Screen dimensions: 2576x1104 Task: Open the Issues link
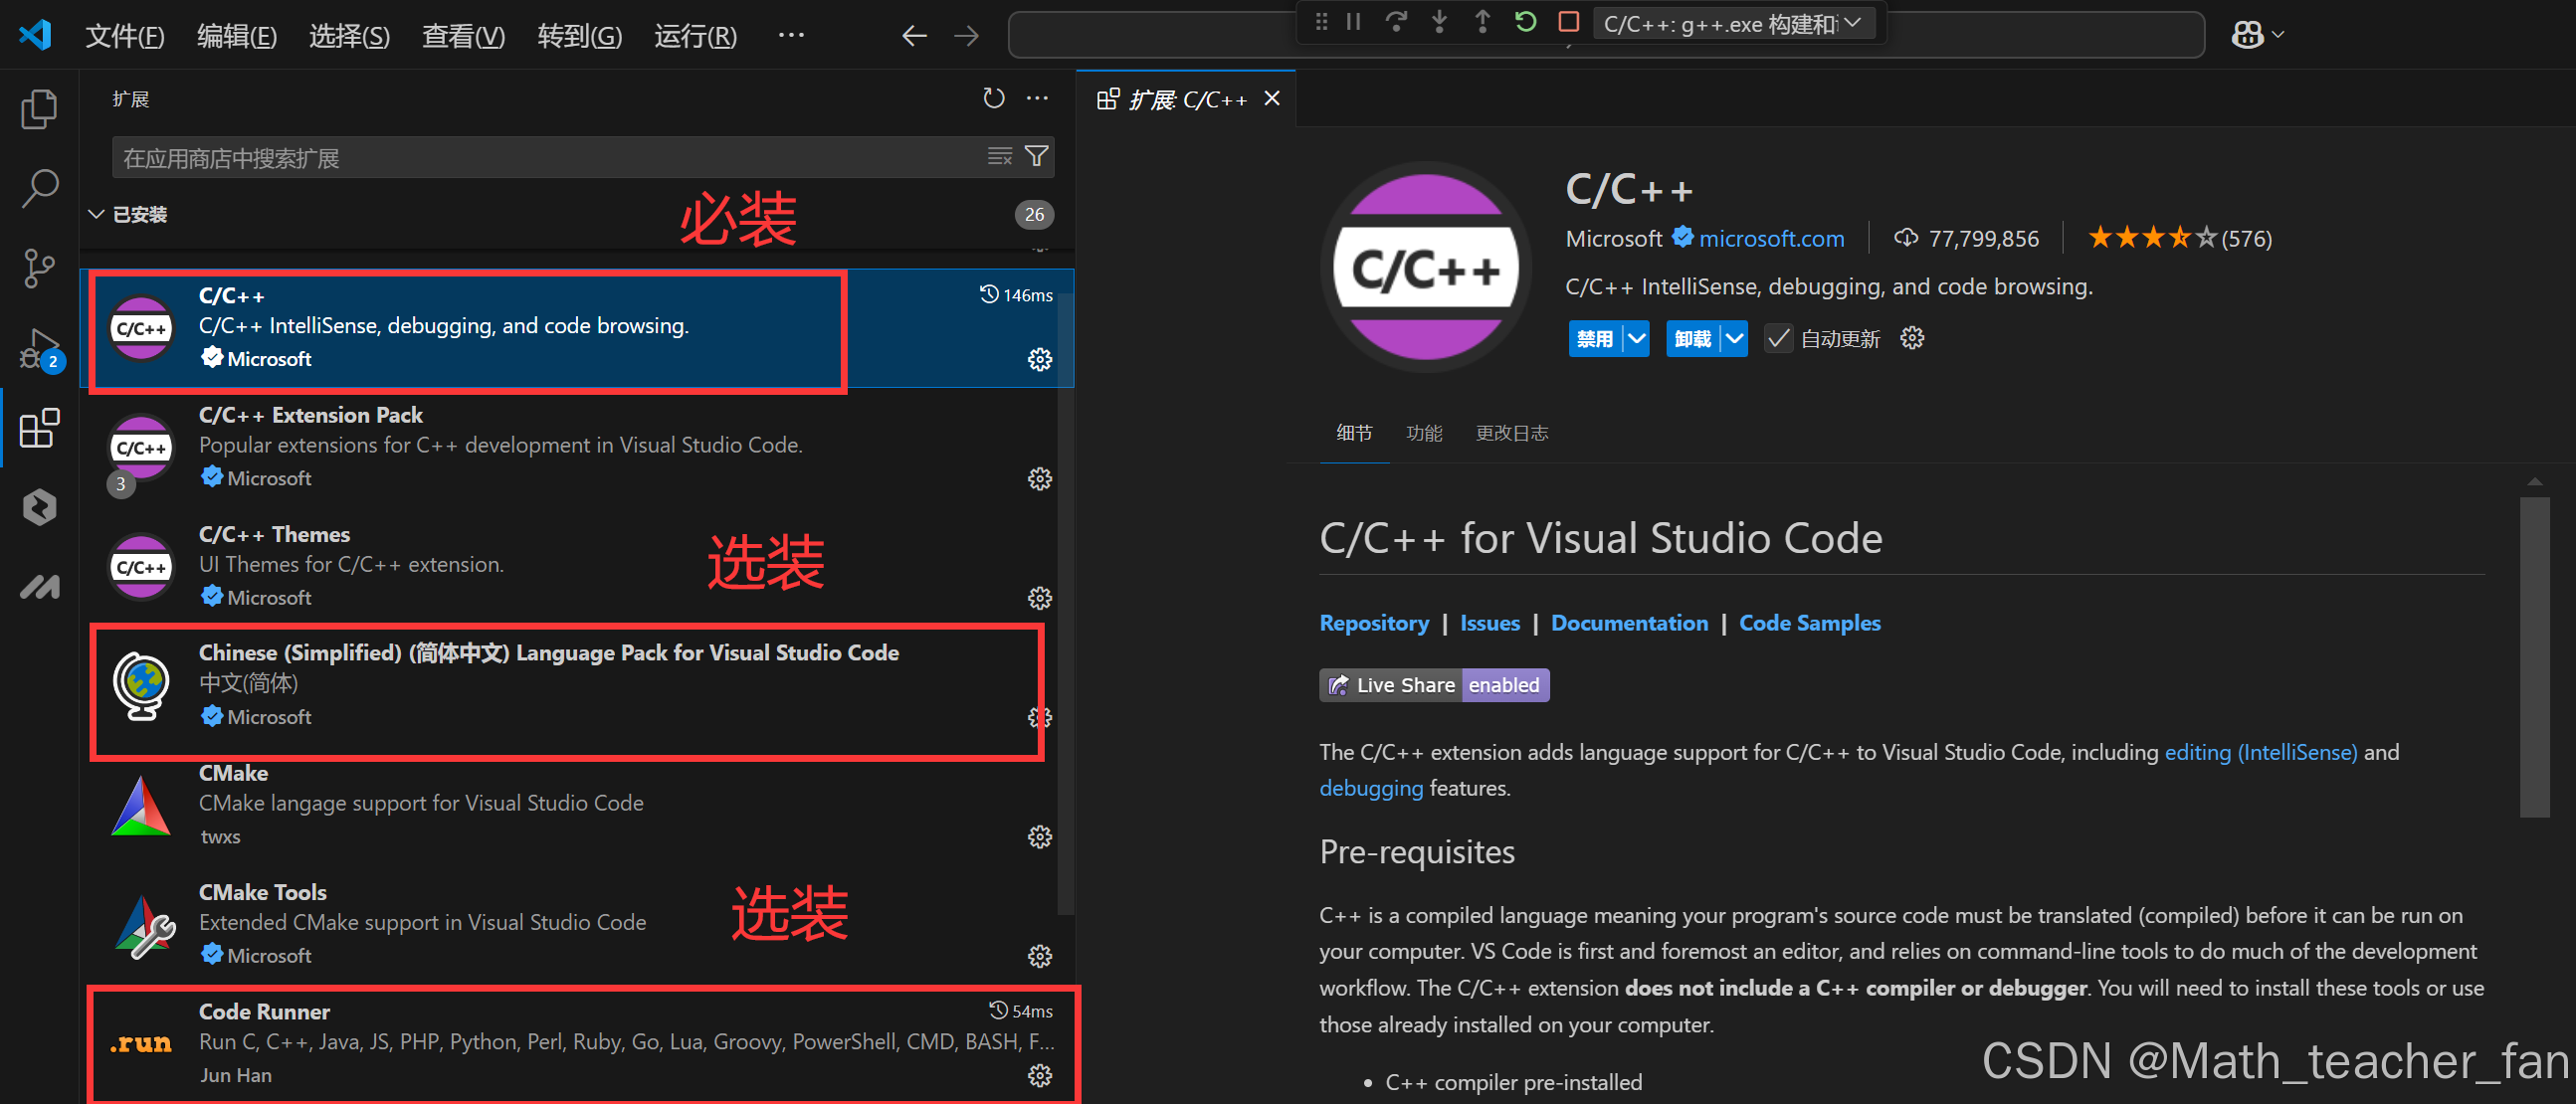point(1489,623)
